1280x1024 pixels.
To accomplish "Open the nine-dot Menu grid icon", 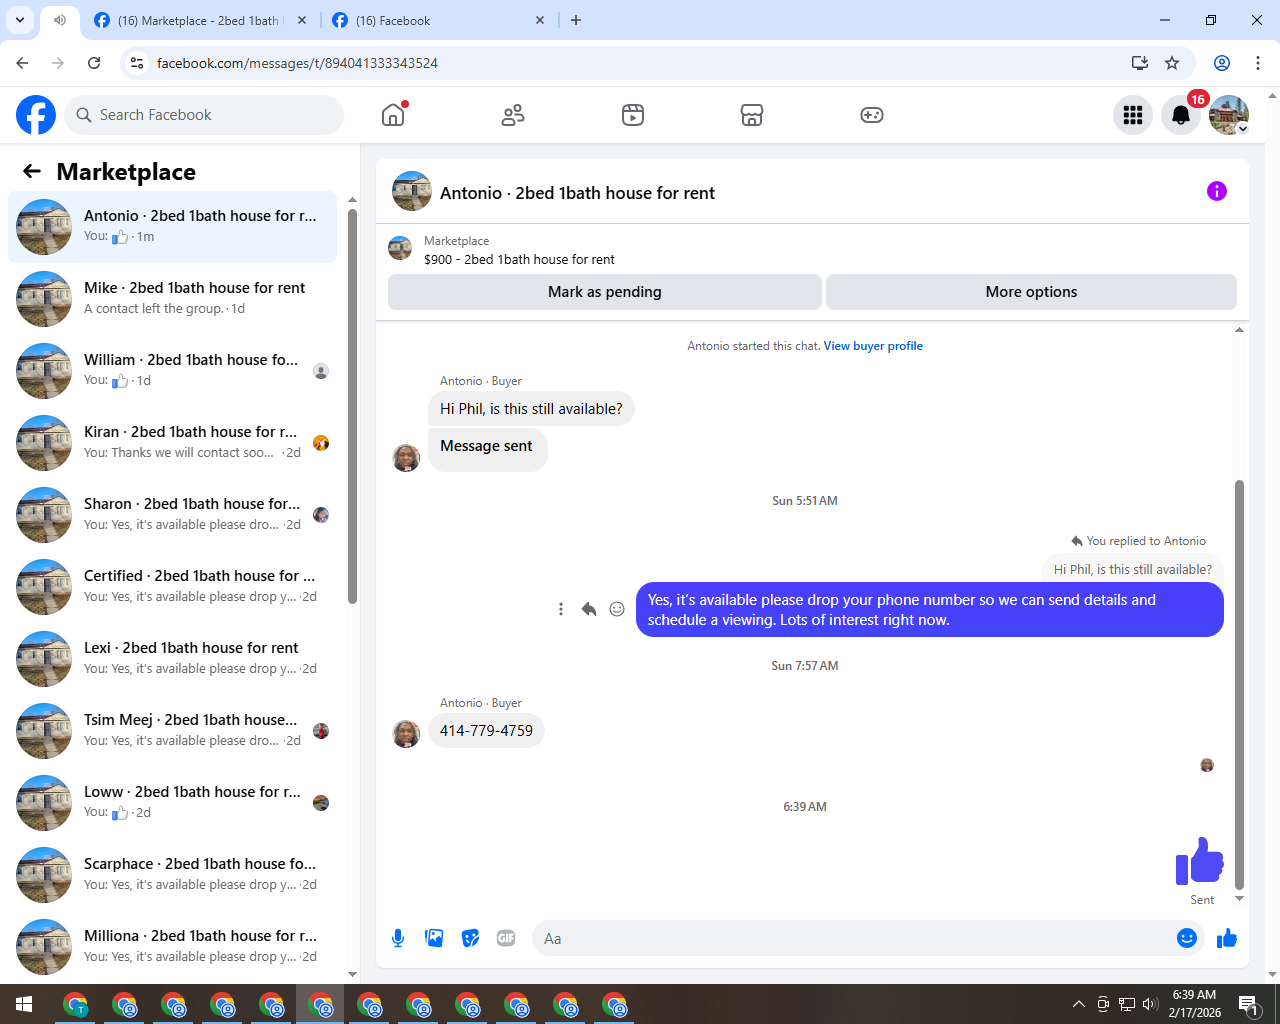I will (x=1133, y=115).
